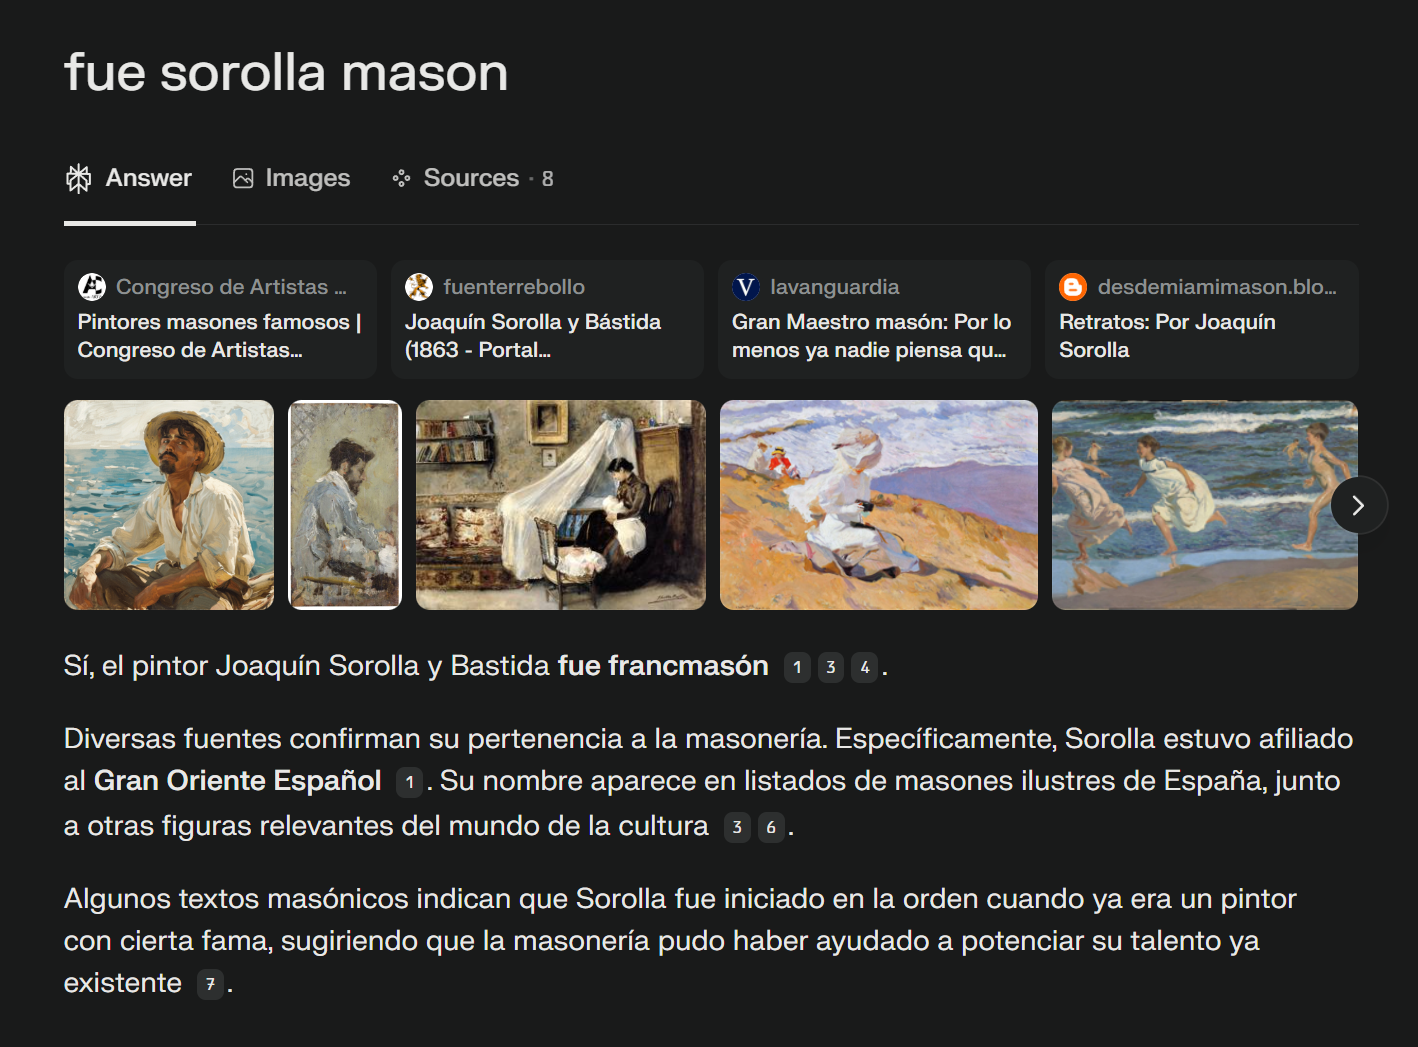Click the orange Blogger favicon
Screen dimensions: 1418x1047
coord(1073,287)
